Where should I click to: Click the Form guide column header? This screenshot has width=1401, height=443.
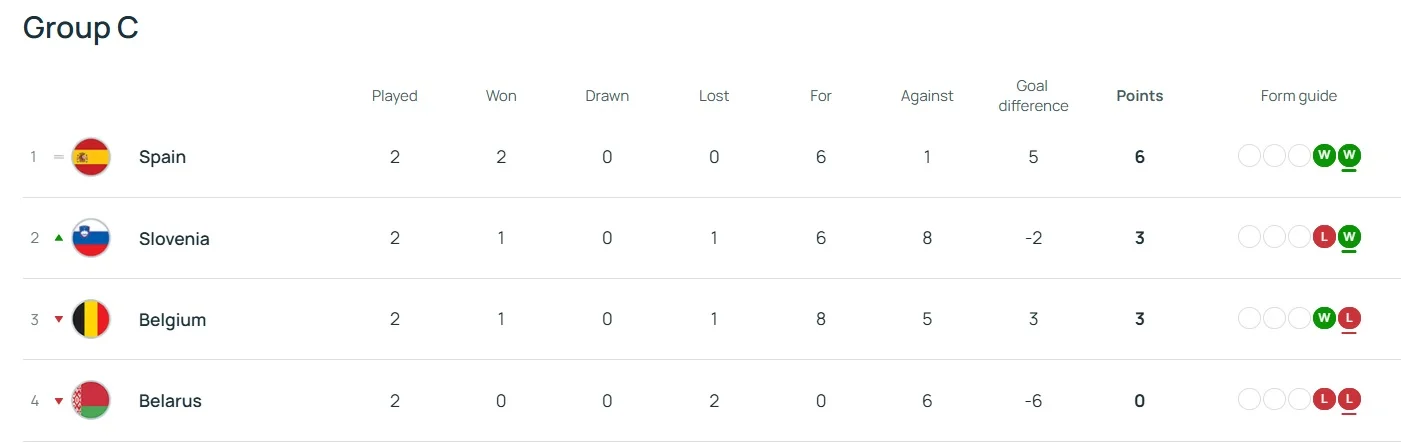(x=1298, y=96)
